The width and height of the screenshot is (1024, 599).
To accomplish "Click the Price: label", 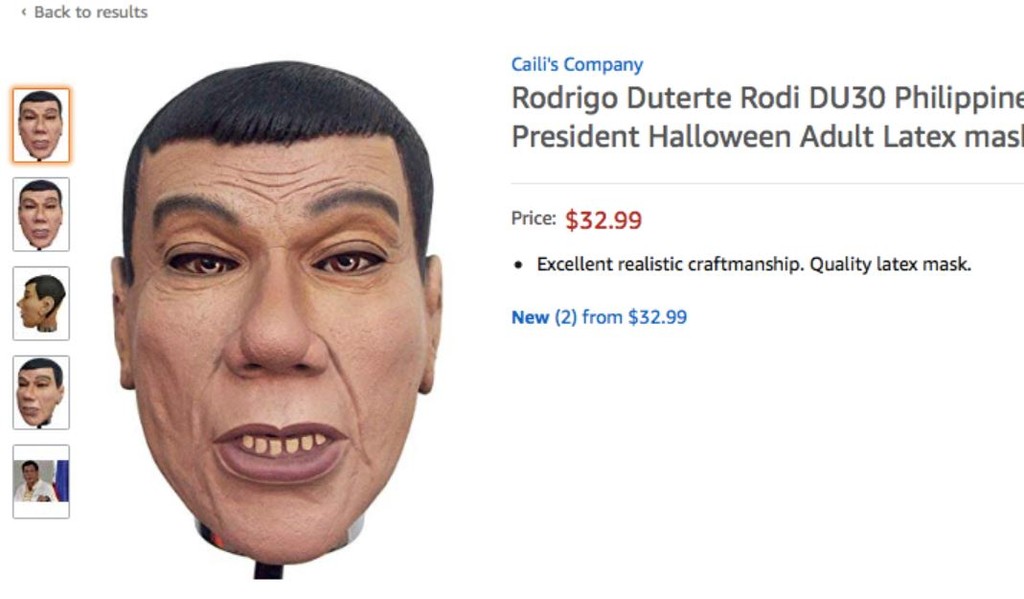I will 533,218.
